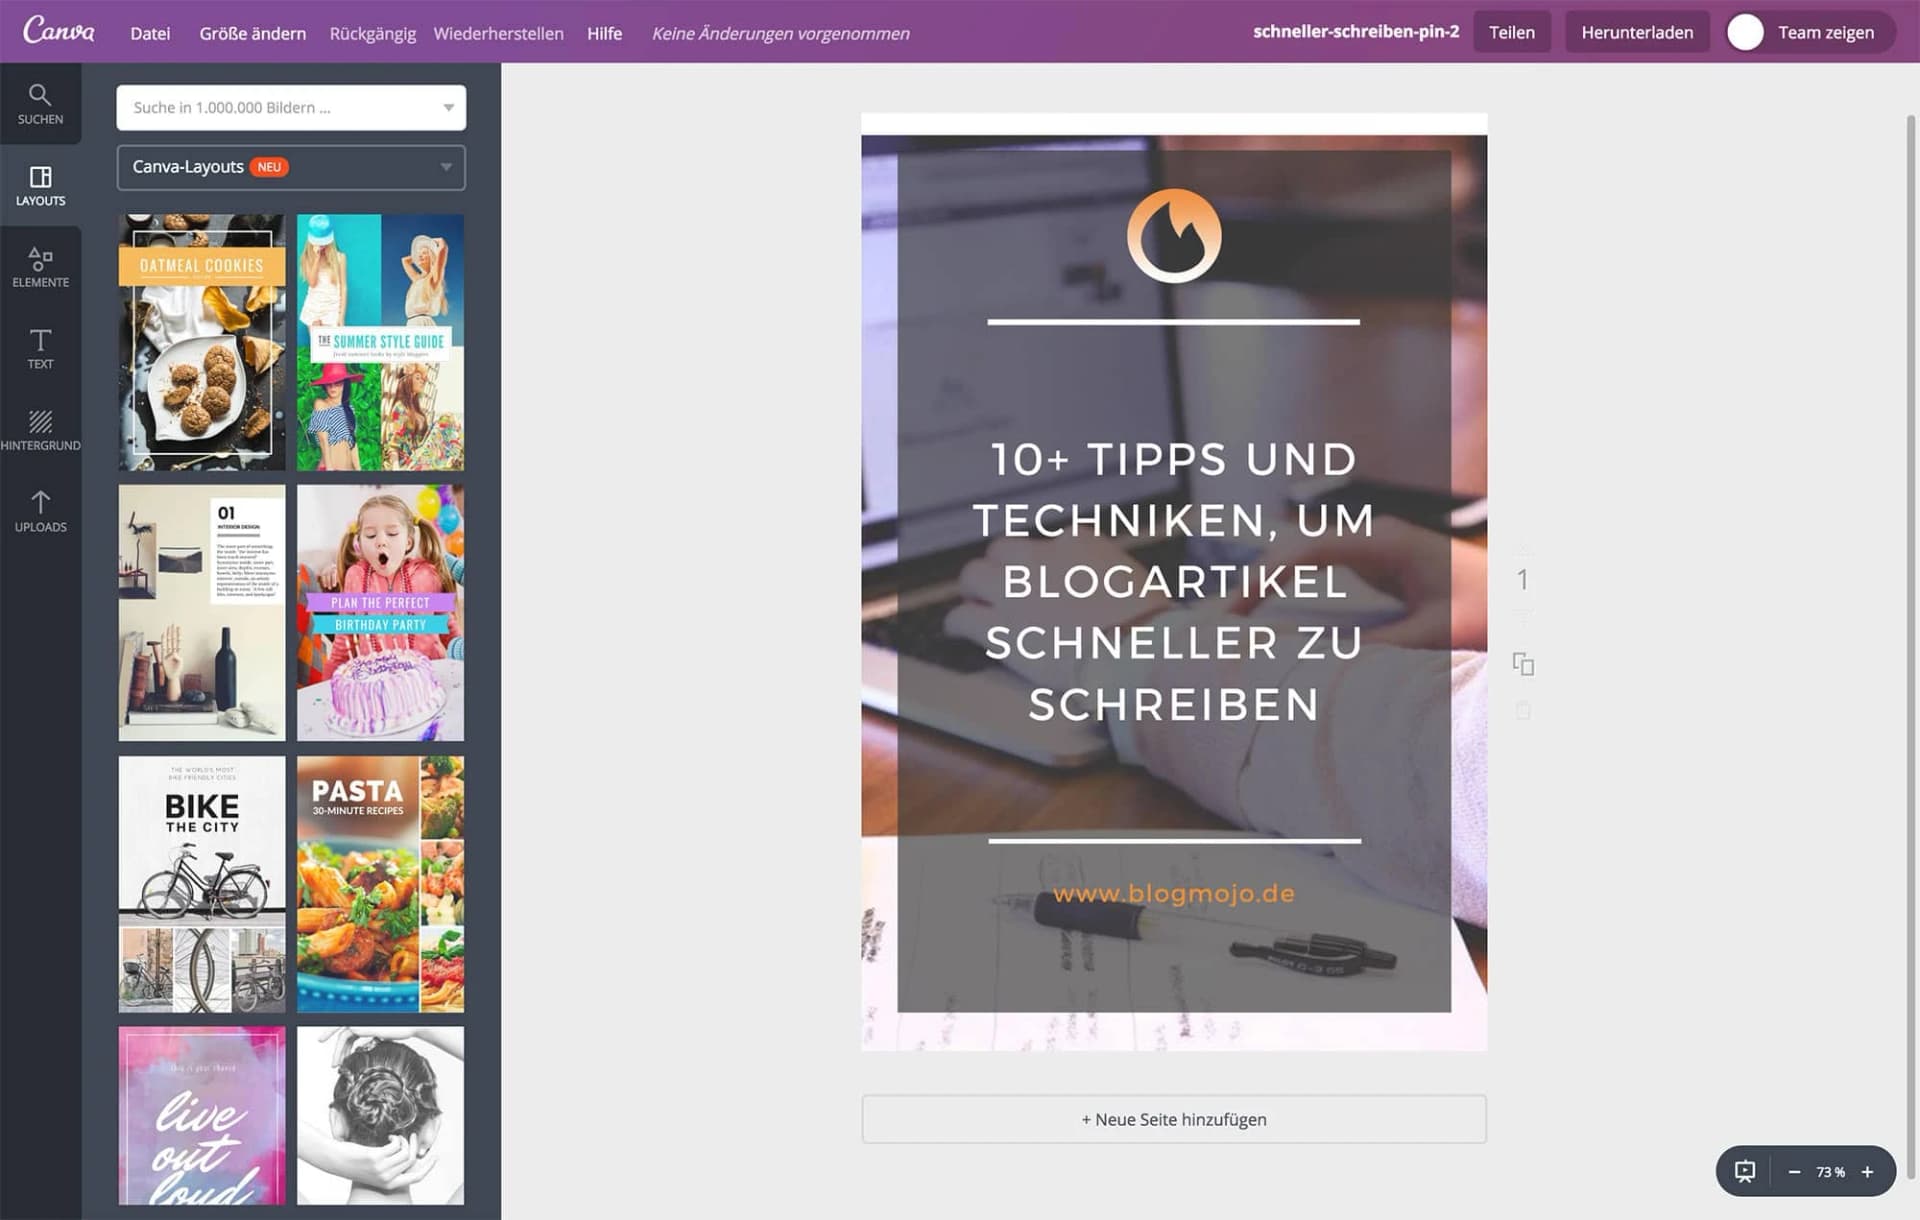Open the Größe ändern selector

[x=252, y=33]
